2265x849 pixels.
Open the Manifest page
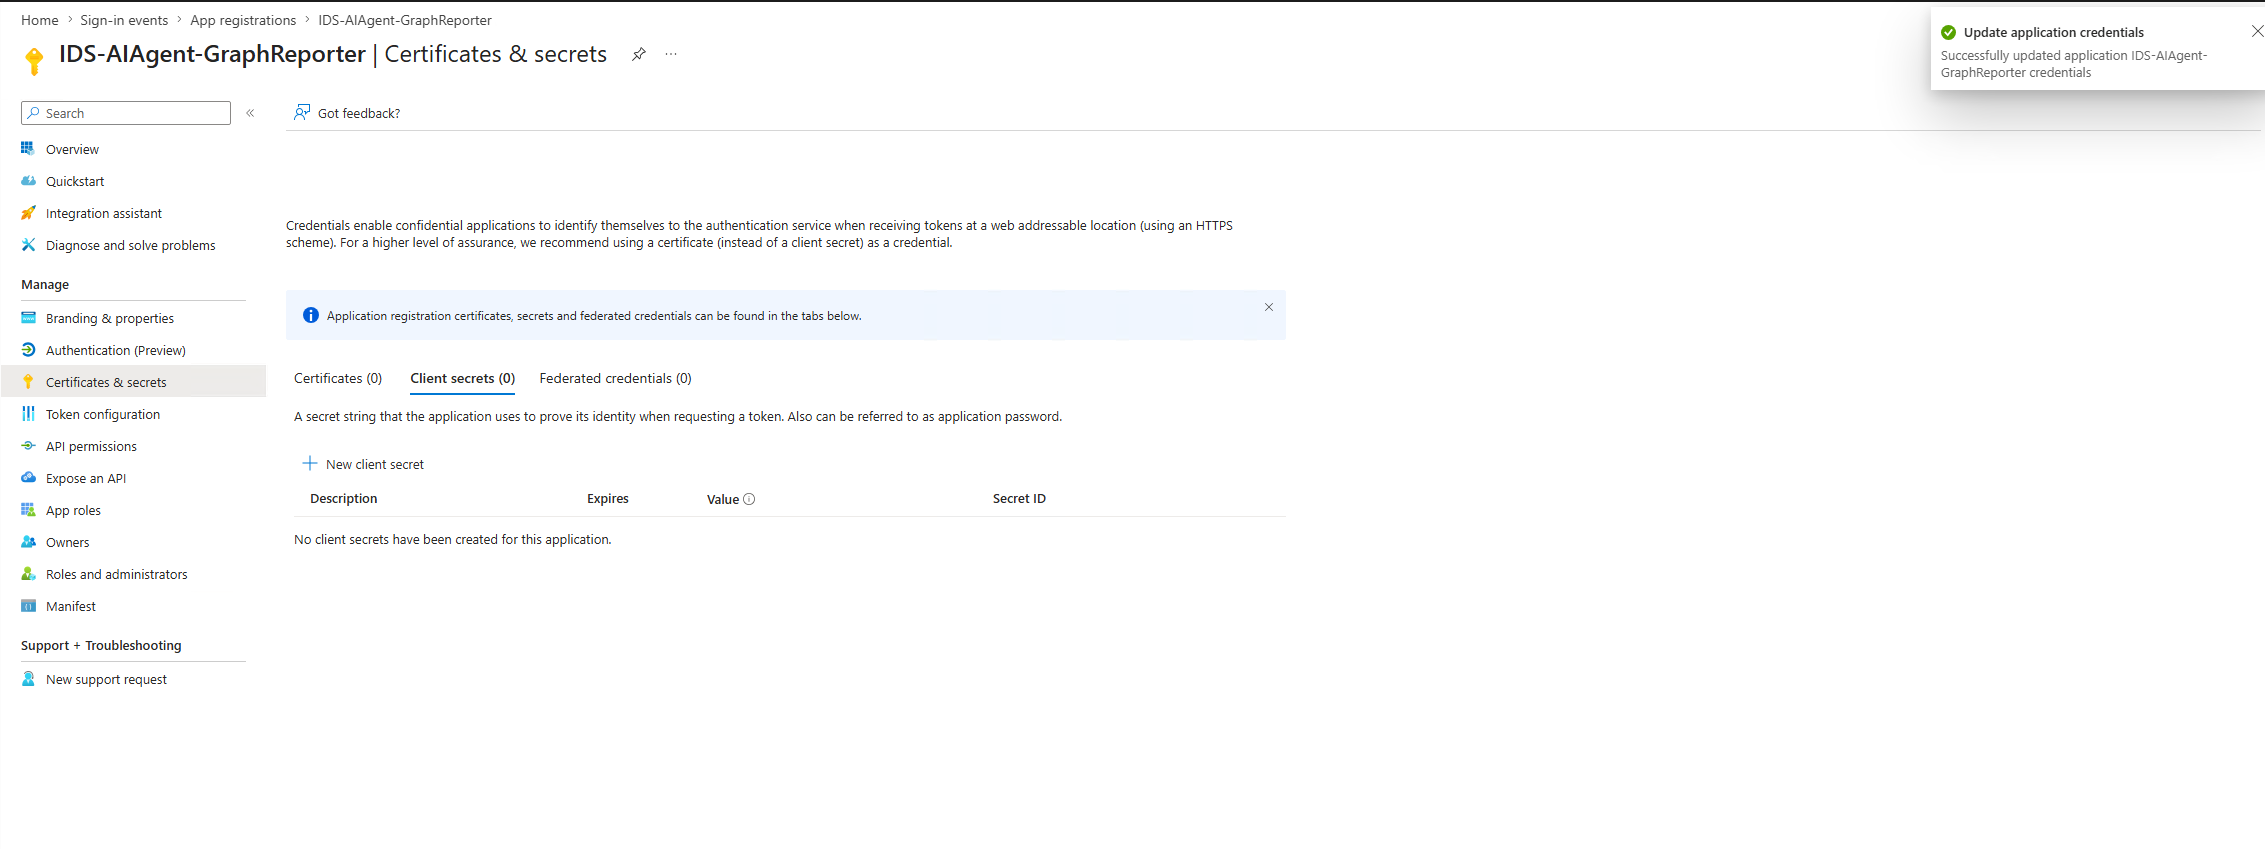point(71,606)
